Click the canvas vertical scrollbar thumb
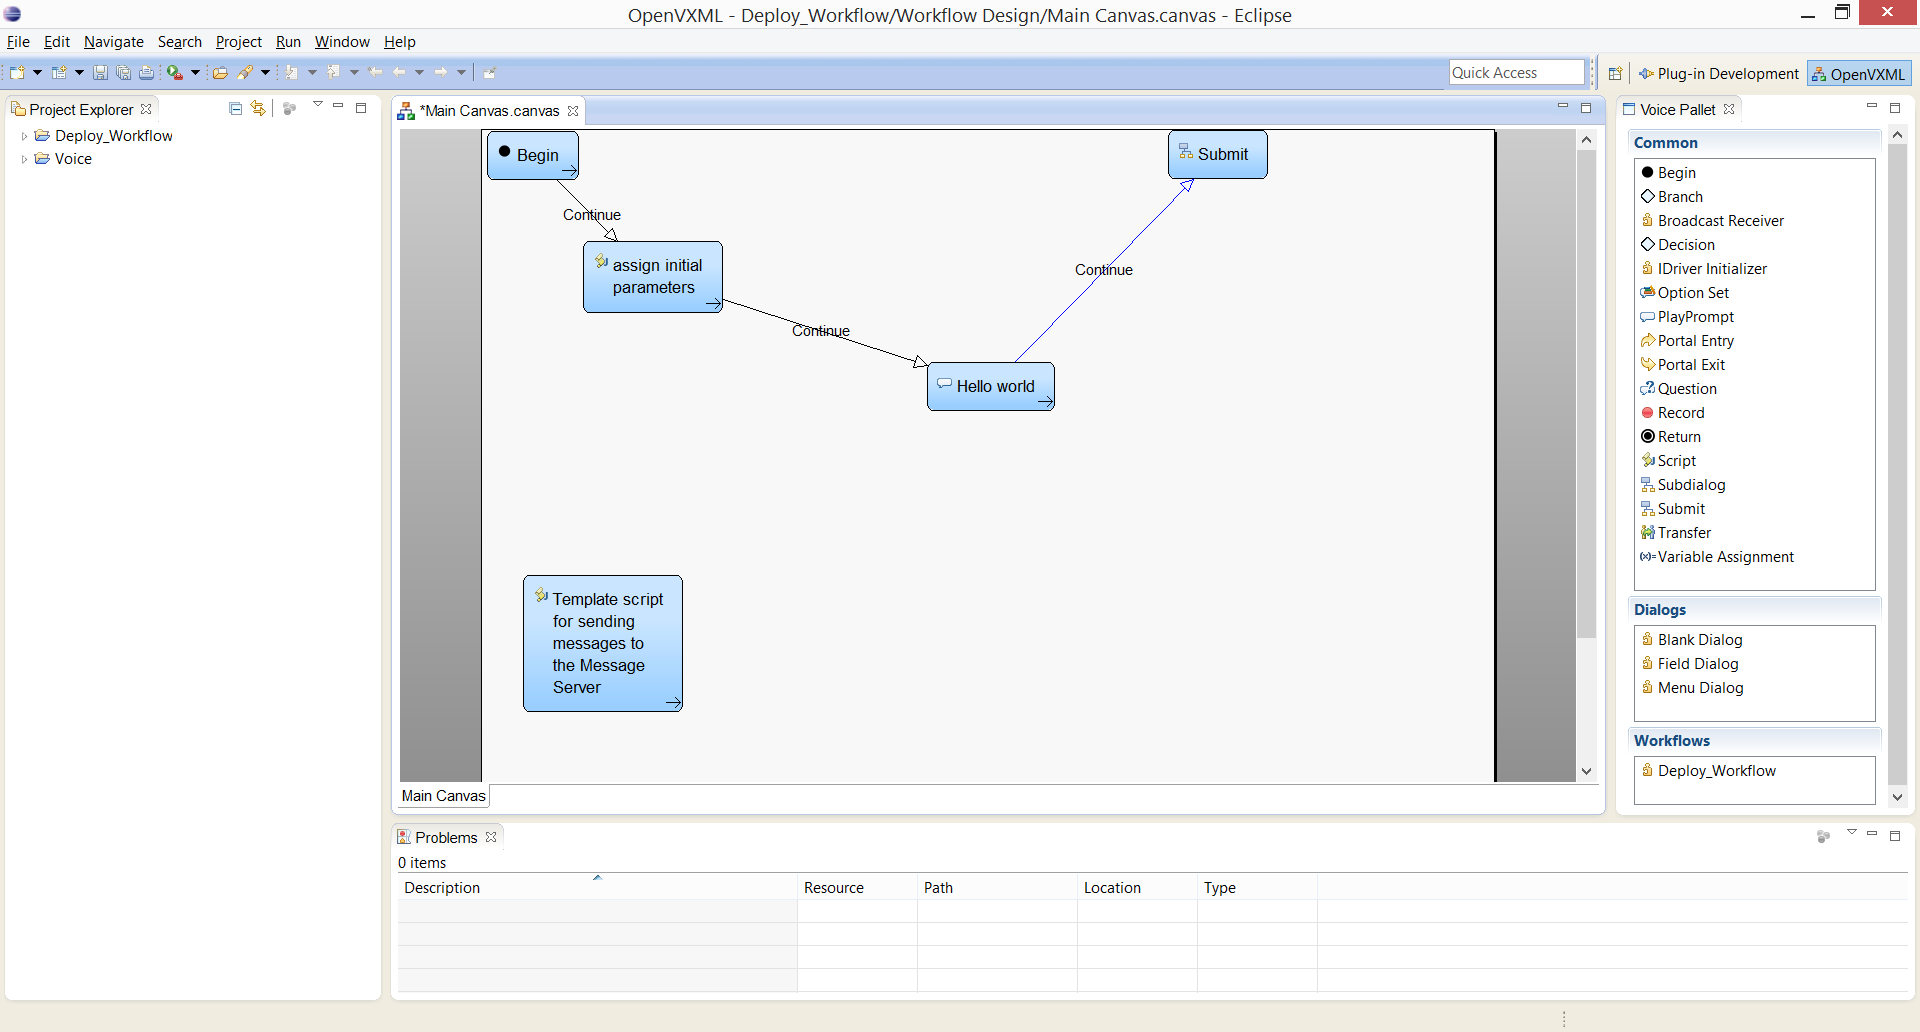The image size is (1920, 1032). click(x=1587, y=394)
